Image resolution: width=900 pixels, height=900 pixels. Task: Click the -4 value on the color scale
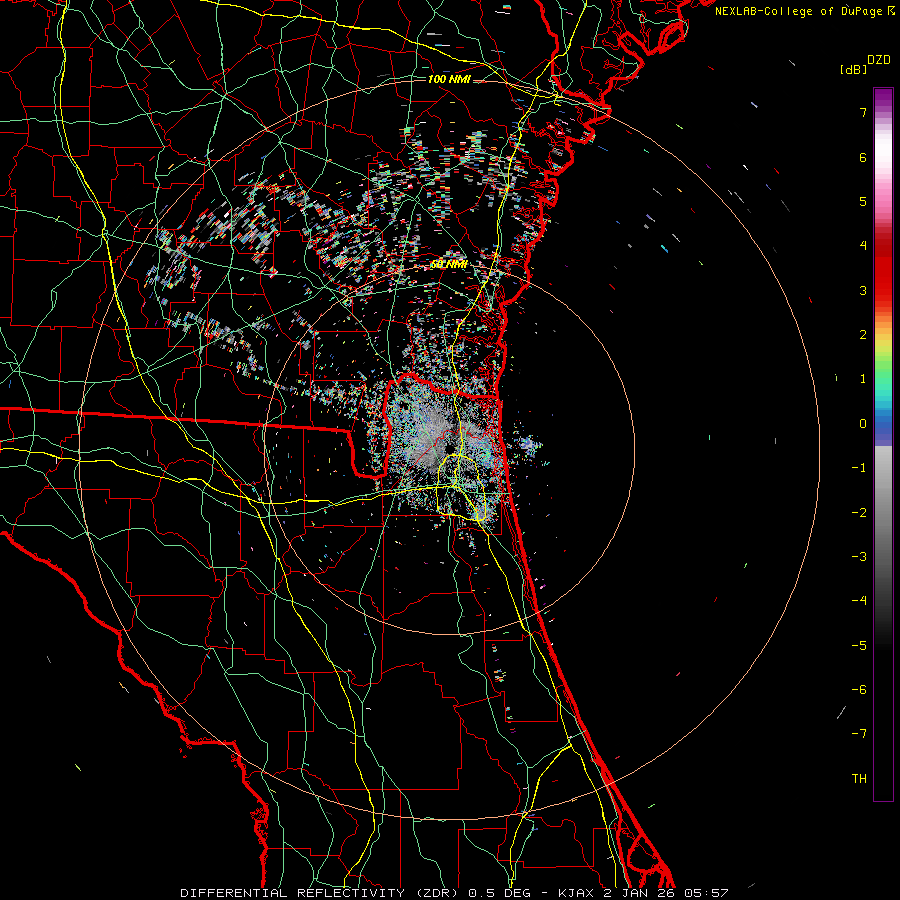point(859,601)
